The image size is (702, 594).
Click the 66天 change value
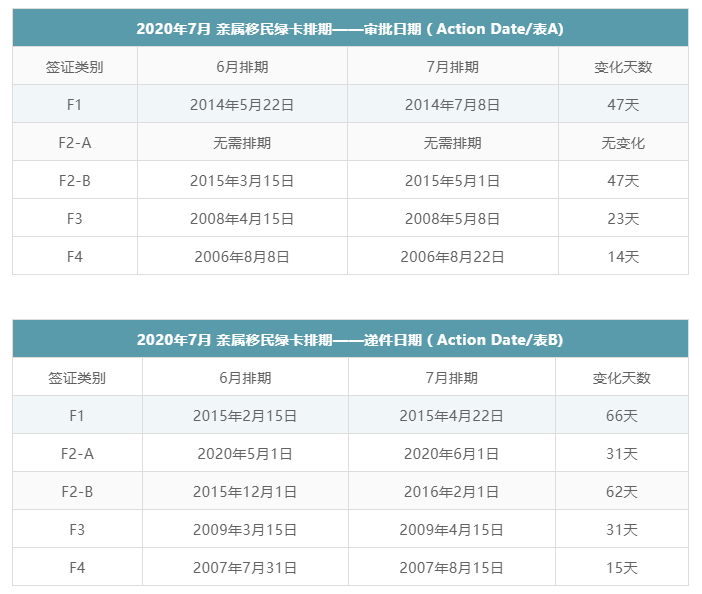point(621,415)
